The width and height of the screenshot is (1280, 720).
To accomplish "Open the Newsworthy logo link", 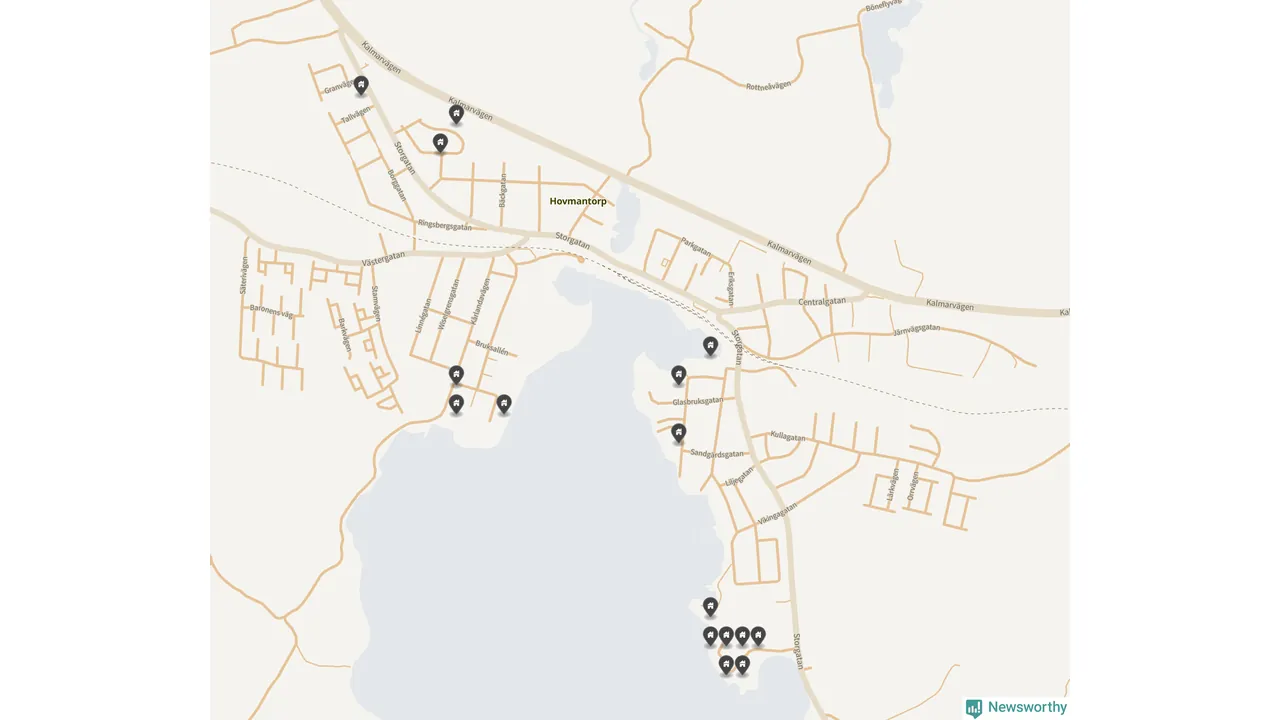I will (x=1016, y=708).
